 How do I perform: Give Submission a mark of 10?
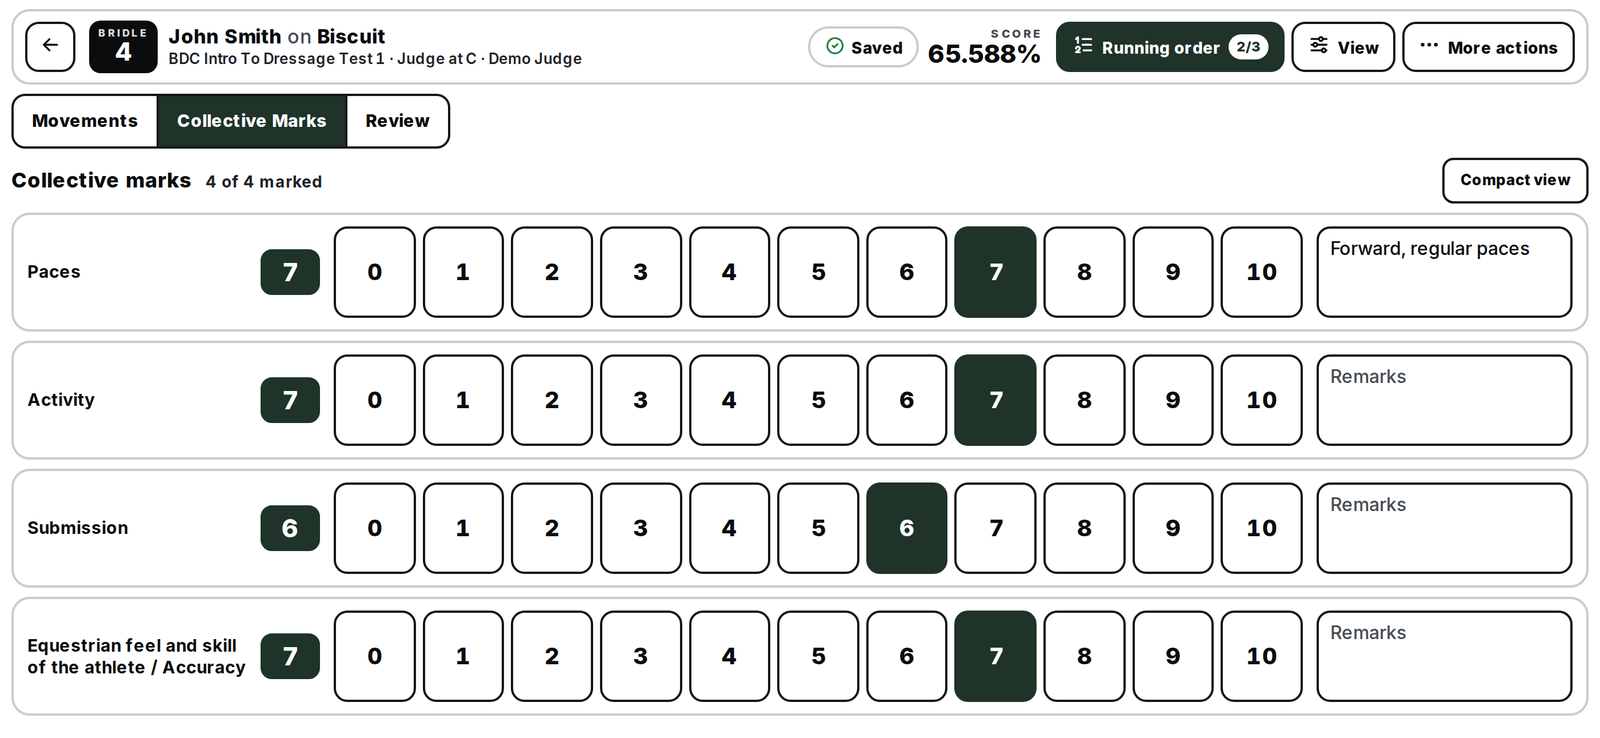[1261, 528]
